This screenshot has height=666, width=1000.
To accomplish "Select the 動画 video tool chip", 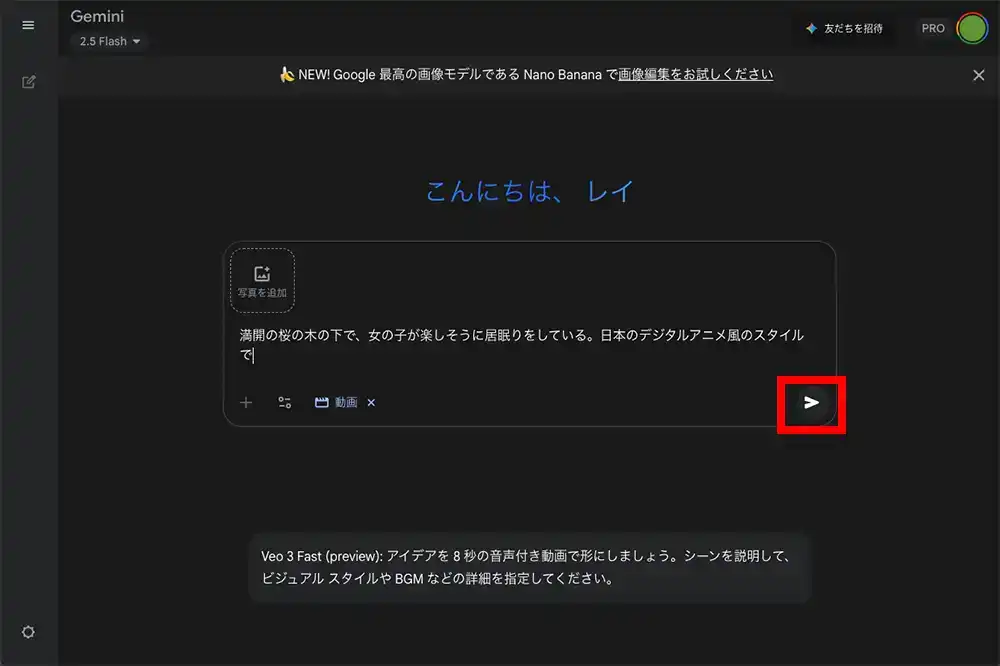I will pyautogui.click(x=336, y=402).
